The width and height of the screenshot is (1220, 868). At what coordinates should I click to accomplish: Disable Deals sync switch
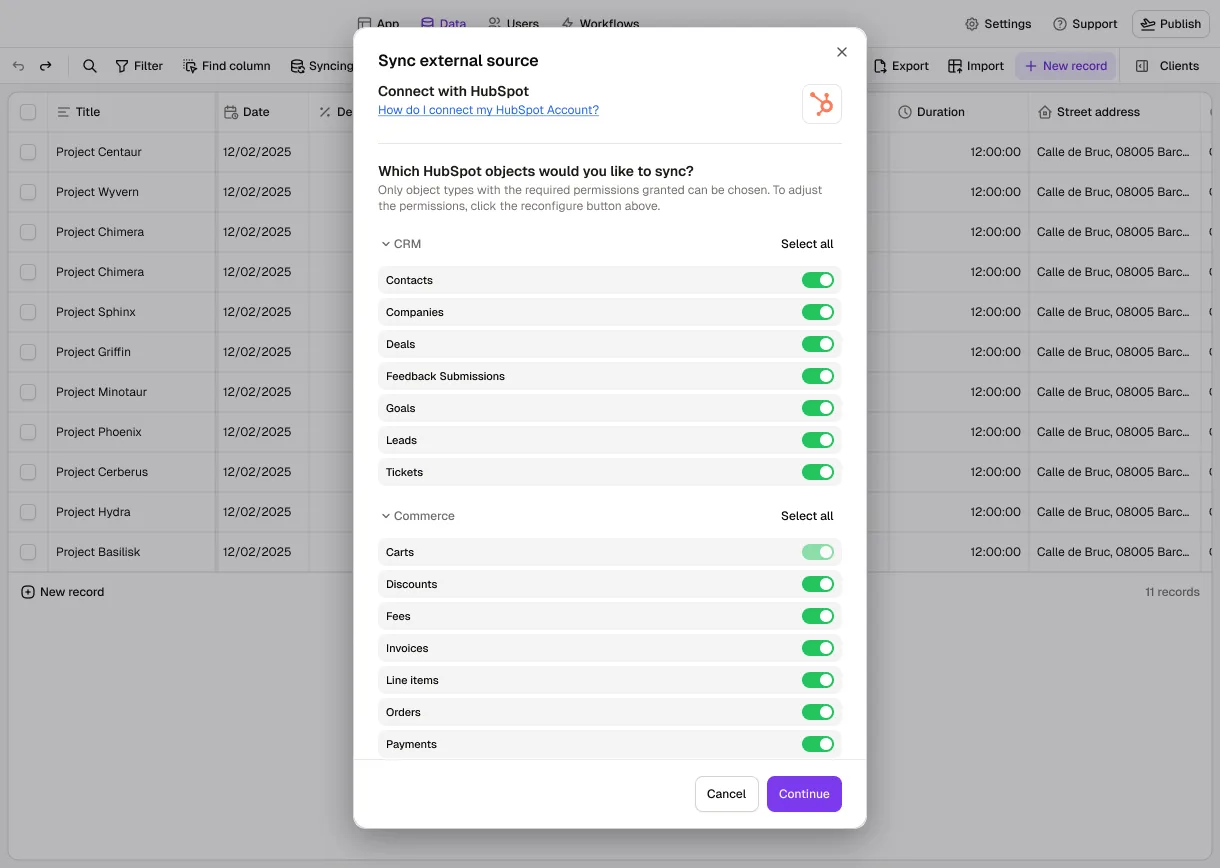(818, 344)
